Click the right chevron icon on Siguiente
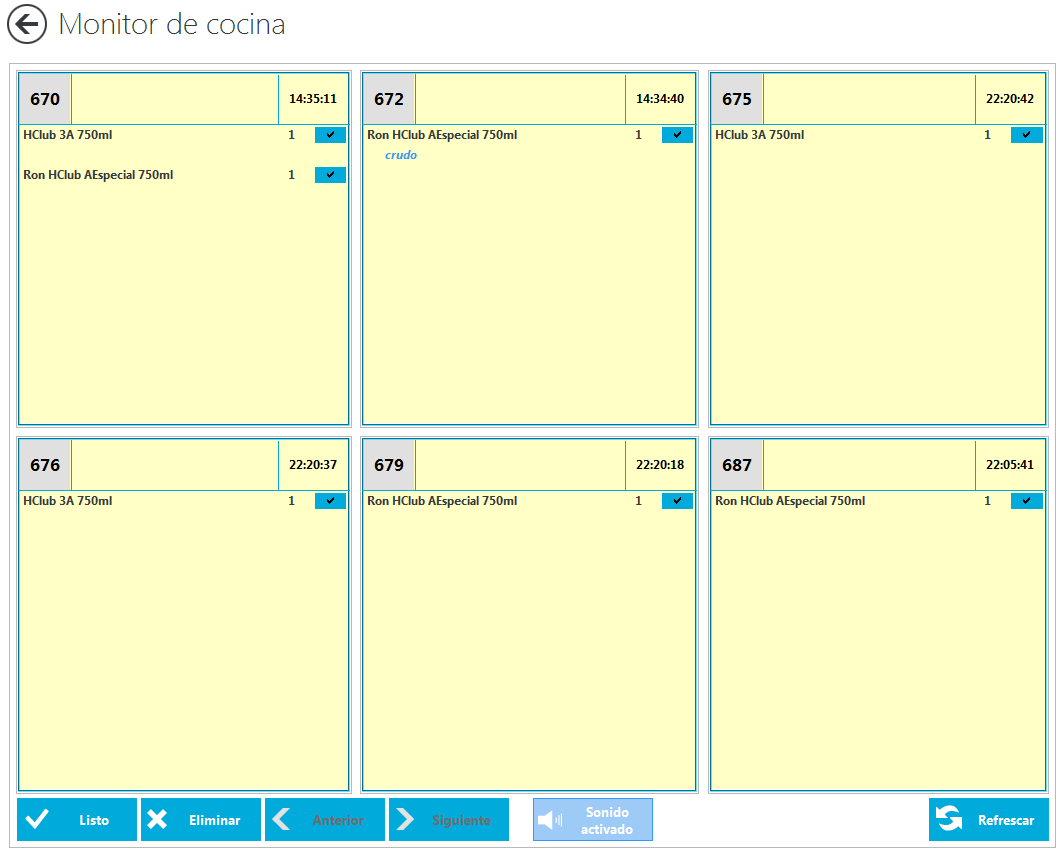The image size is (1063, 856). pos(407,819)
